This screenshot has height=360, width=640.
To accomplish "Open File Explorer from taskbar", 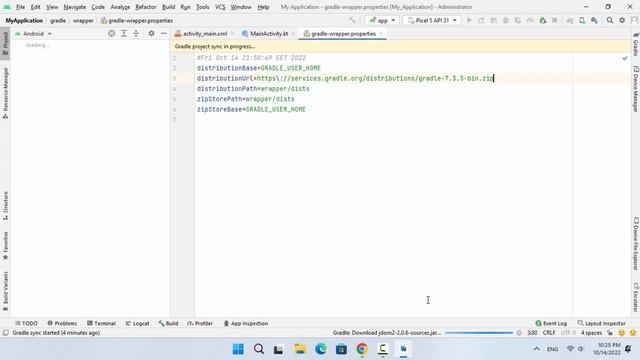I will 300,349.
